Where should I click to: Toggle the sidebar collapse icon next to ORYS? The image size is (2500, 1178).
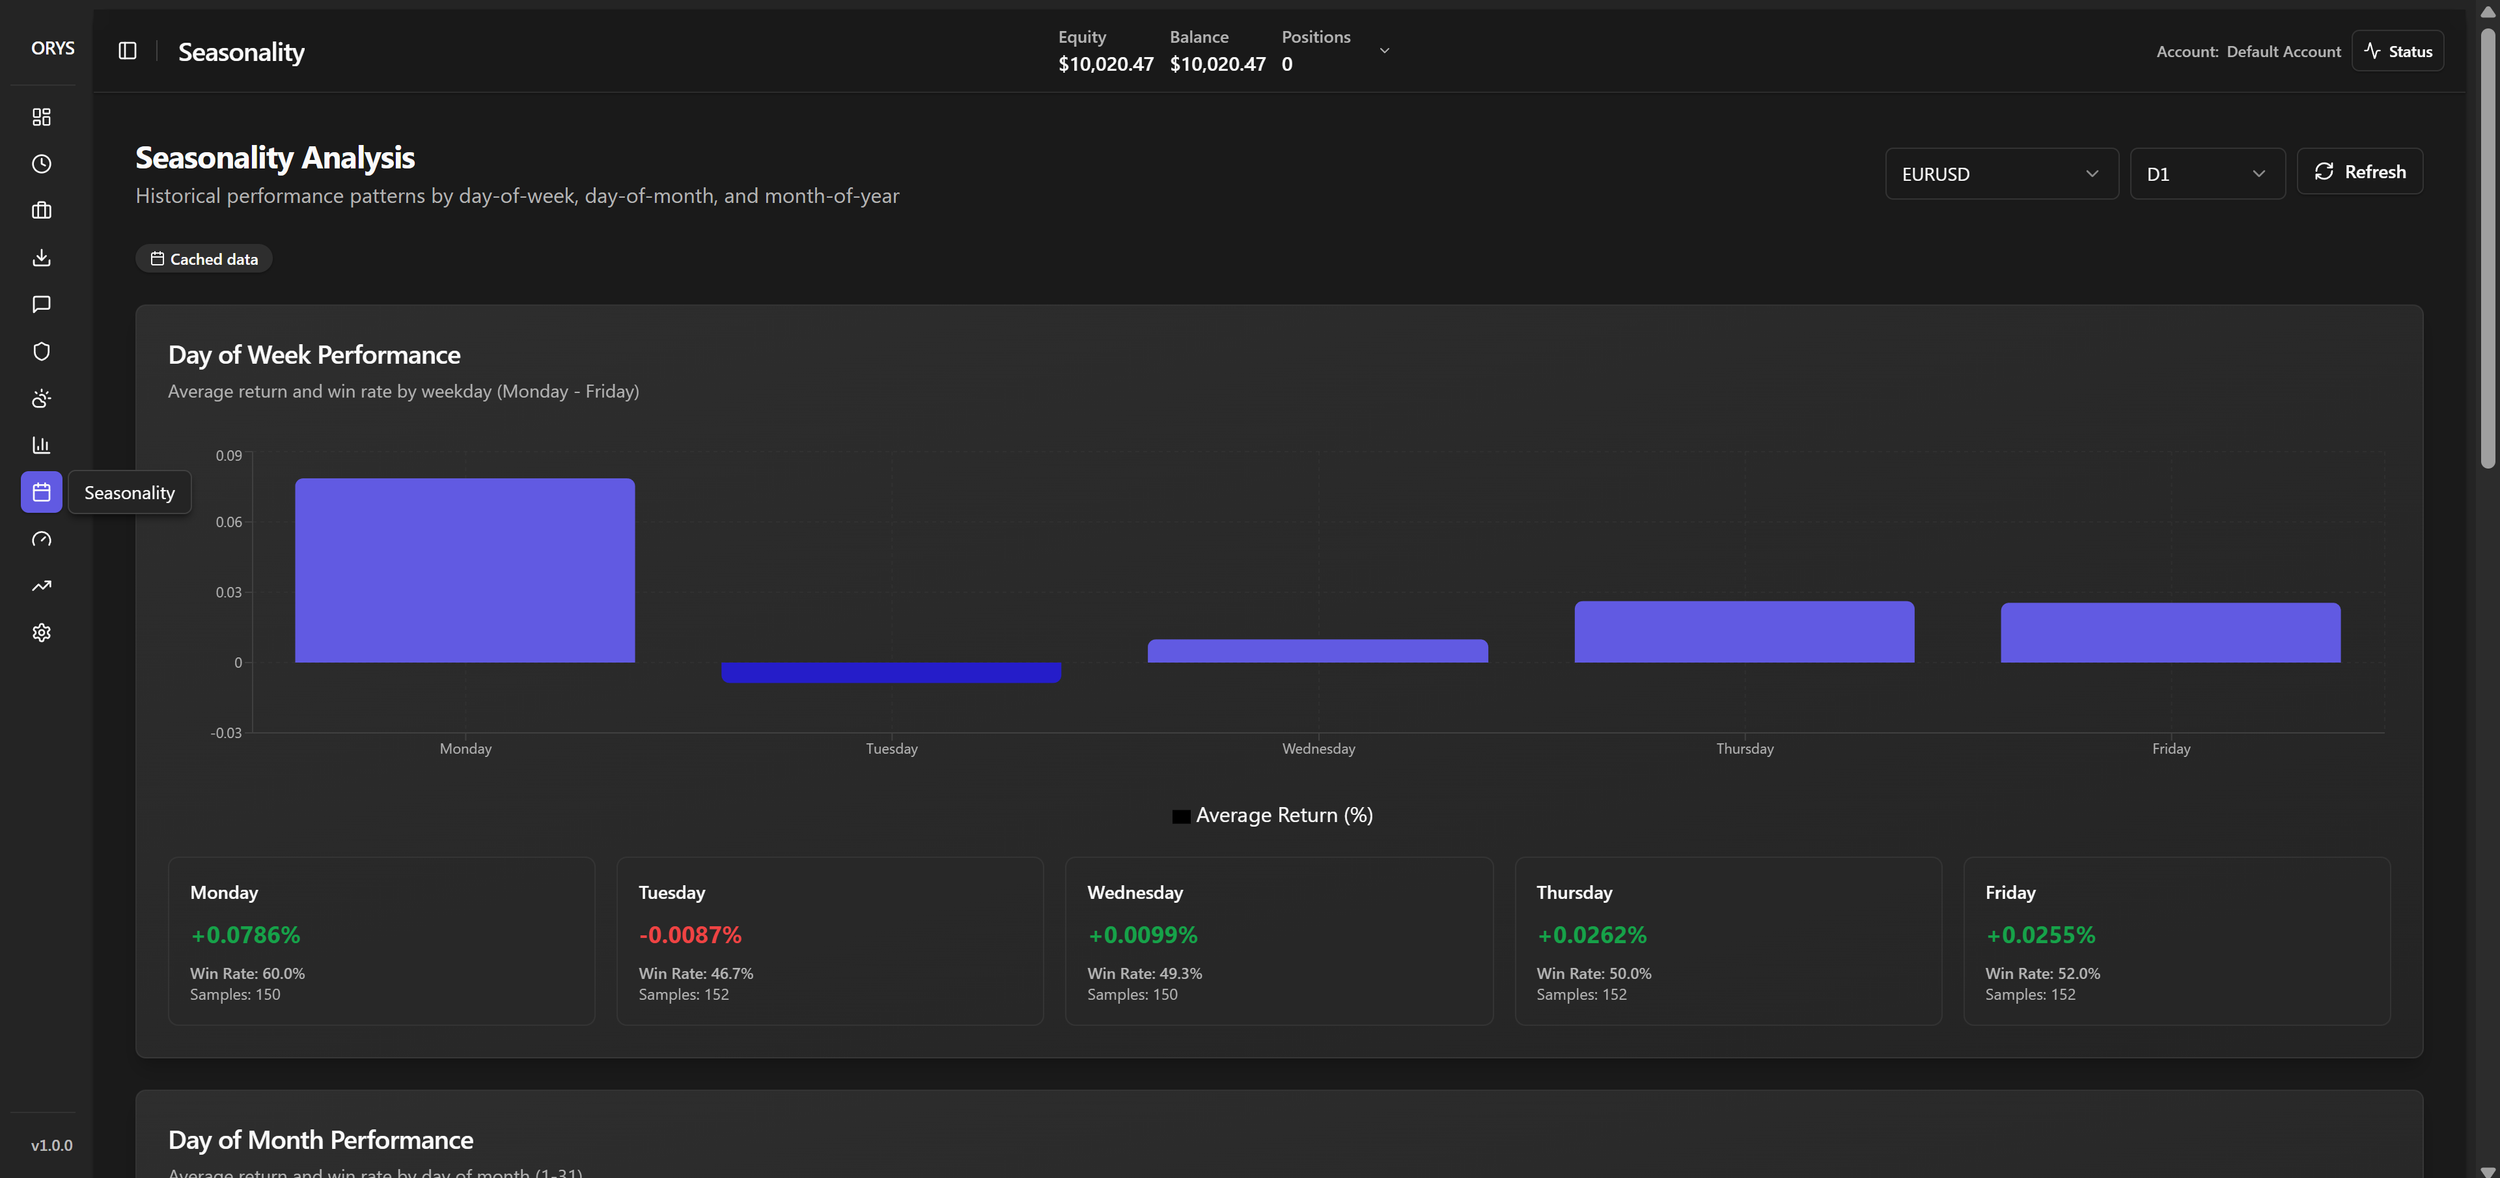(x=128, y=50)
